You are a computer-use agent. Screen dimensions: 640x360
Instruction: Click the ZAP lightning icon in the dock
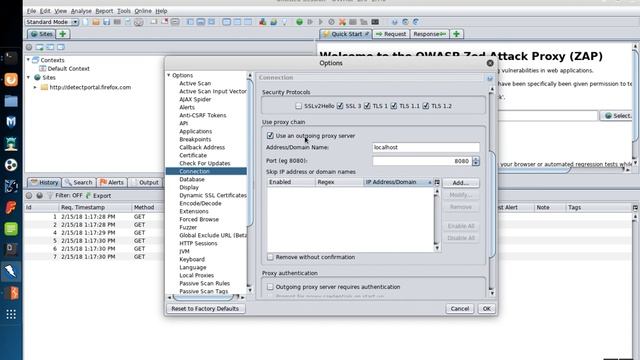tap(11, 271)
